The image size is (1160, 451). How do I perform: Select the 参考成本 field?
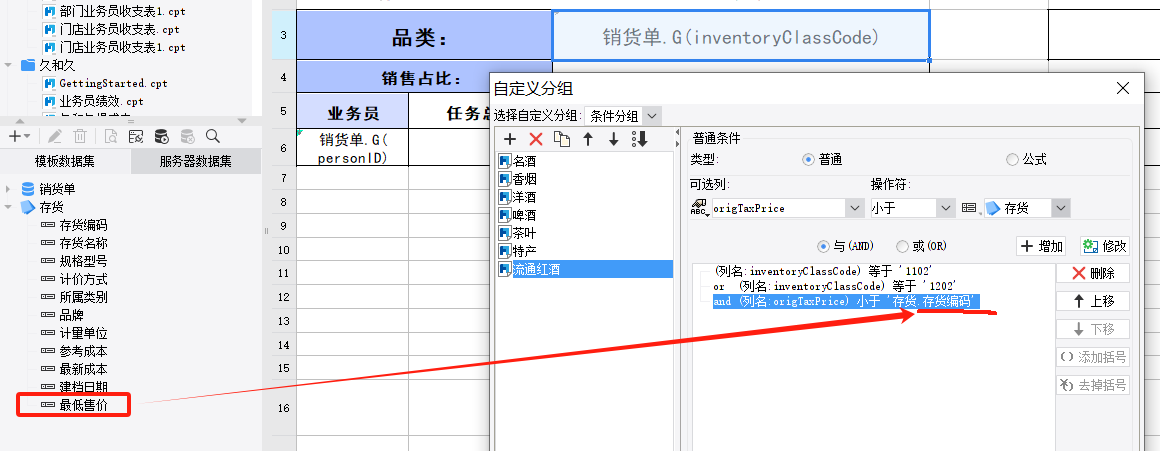(84, 351)
